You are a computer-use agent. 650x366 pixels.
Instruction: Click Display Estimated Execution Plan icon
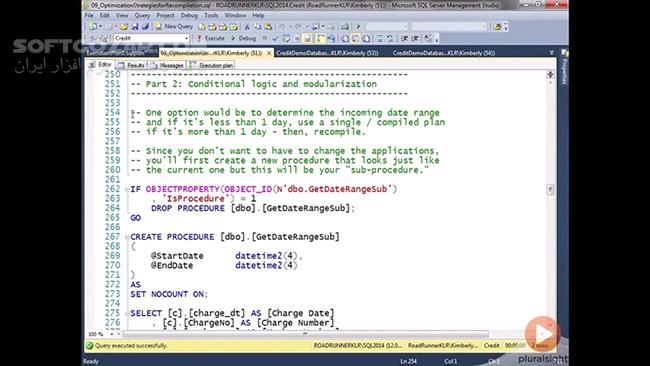coord(286,38)
